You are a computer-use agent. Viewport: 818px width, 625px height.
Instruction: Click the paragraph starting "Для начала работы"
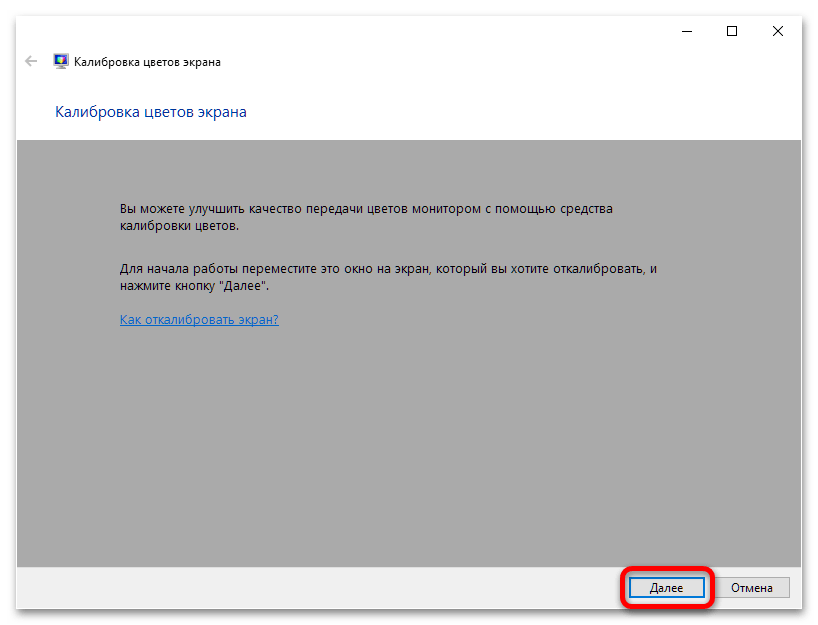tap(388, 277)
